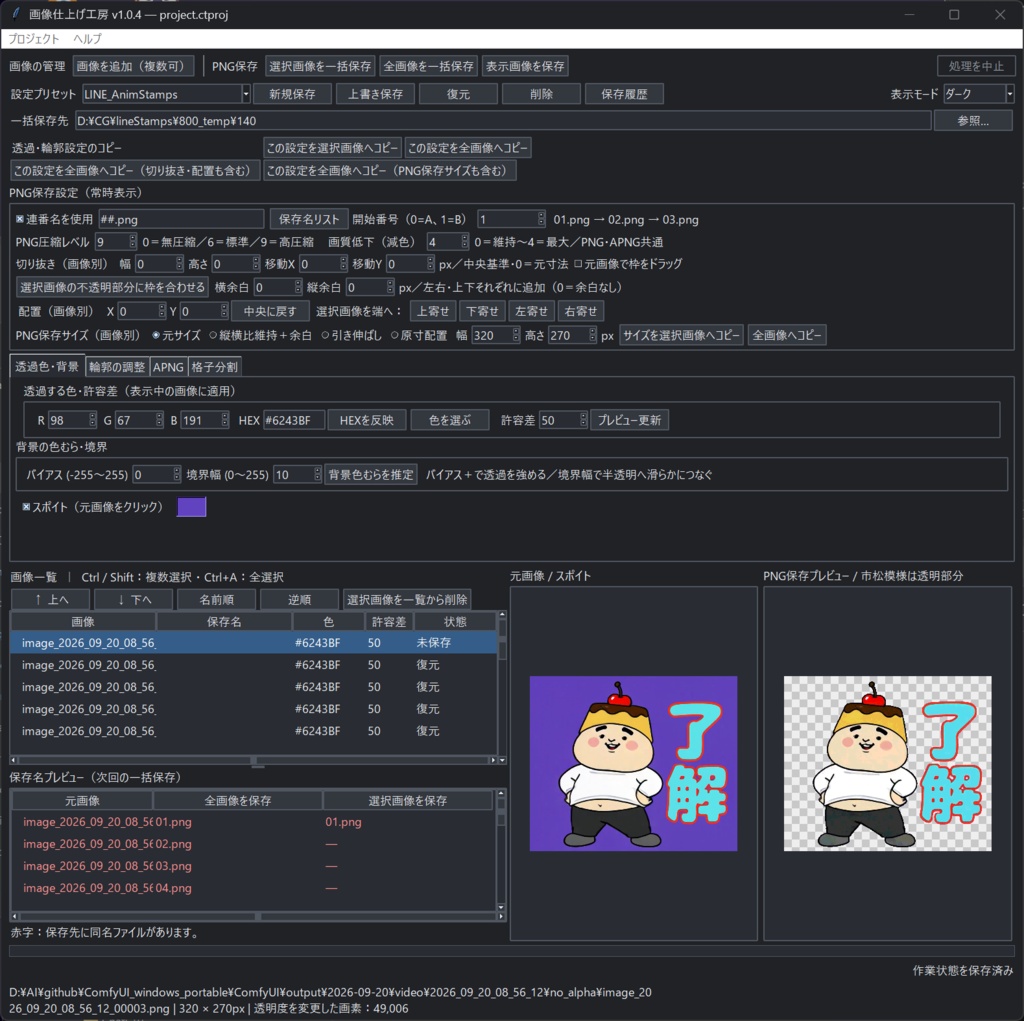Click the progress bar above status text
The width and height of the screenshot is (1024, 1021).
(511, 950)
